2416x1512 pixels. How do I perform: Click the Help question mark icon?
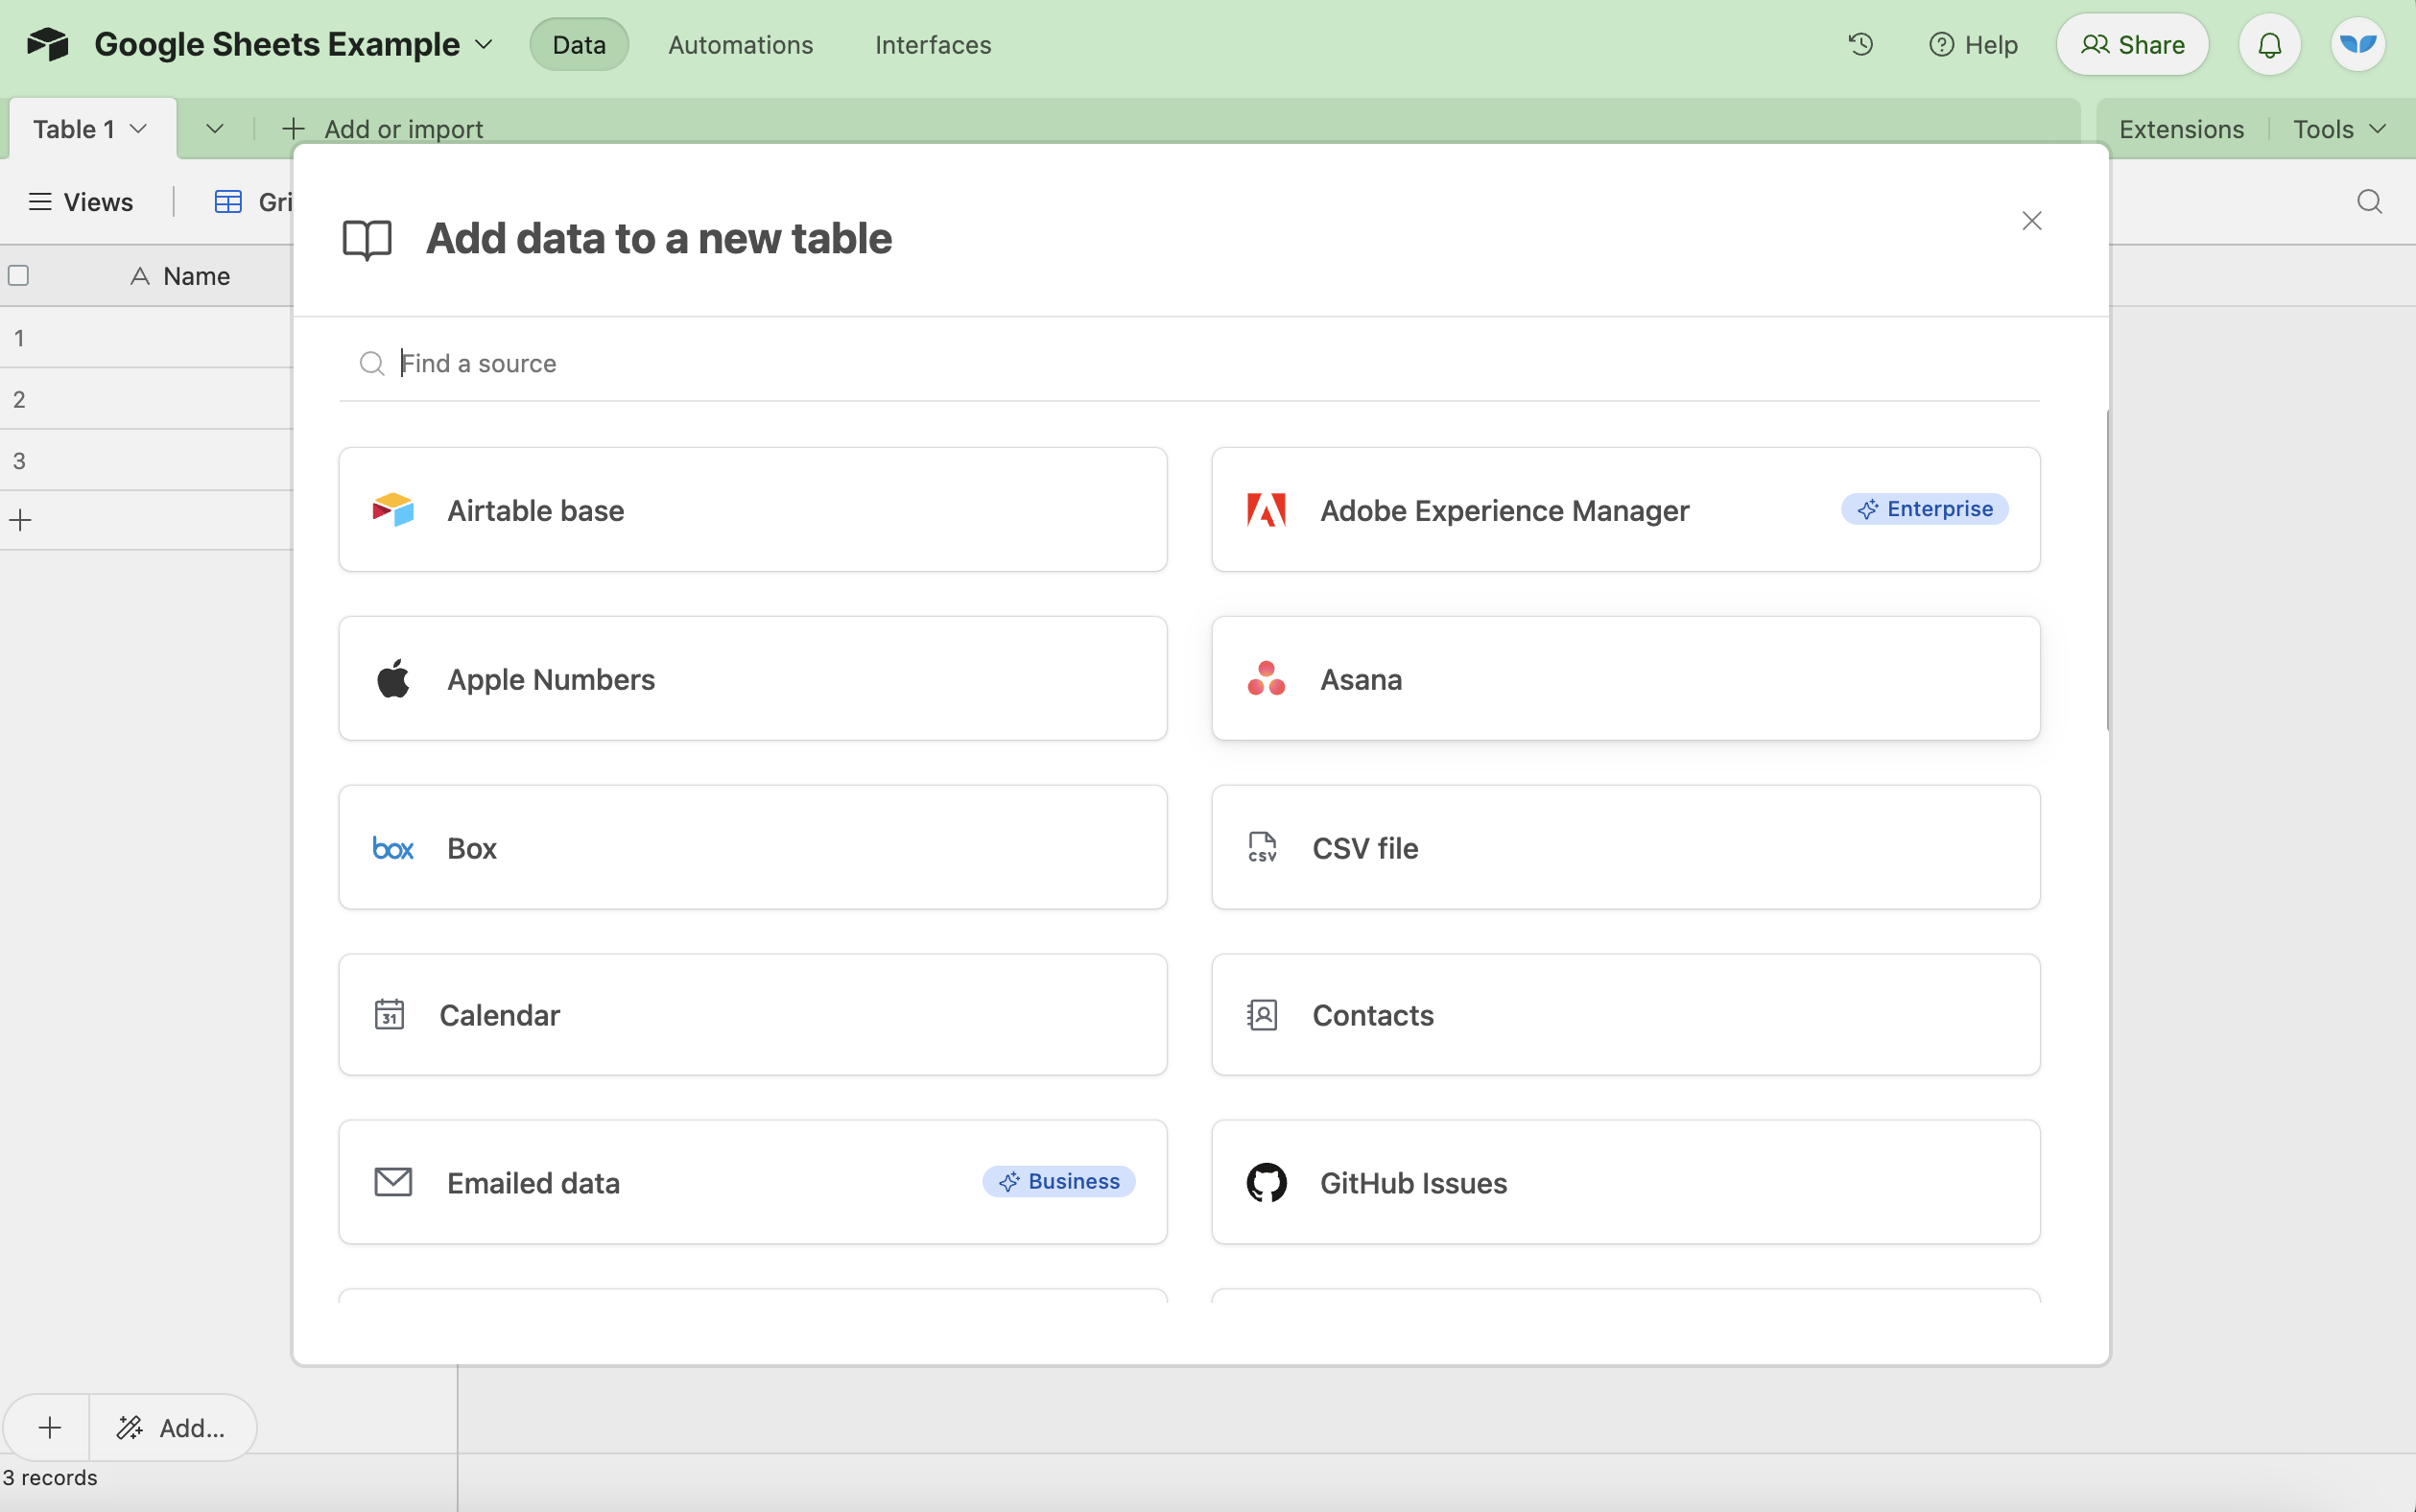click(x=1941, y=45)
